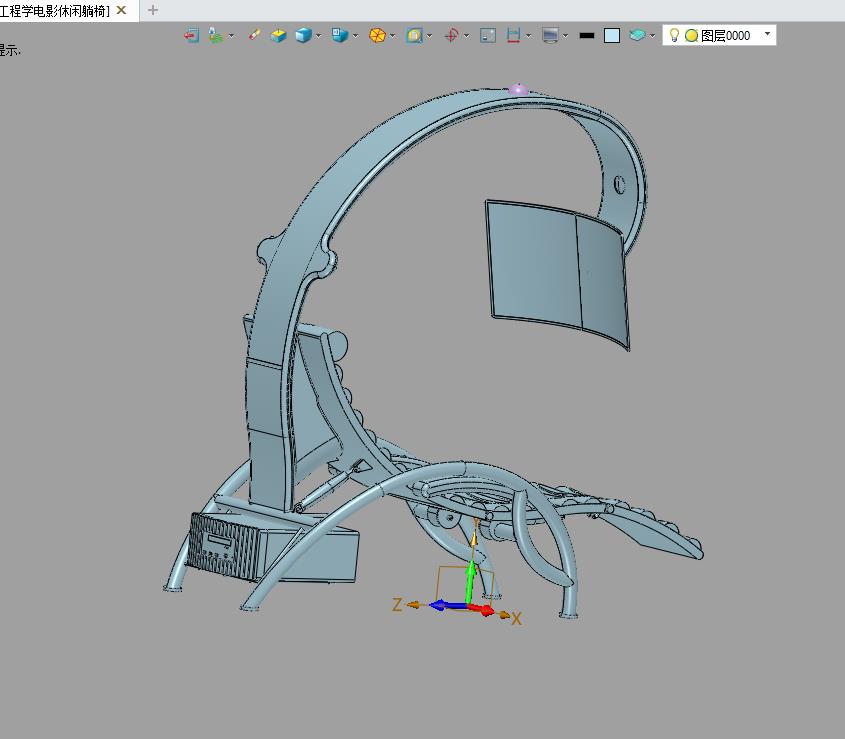Close the 休闲躺椅 document tab
This screenshot has width=845, height=739.
(x=122, y=10)
